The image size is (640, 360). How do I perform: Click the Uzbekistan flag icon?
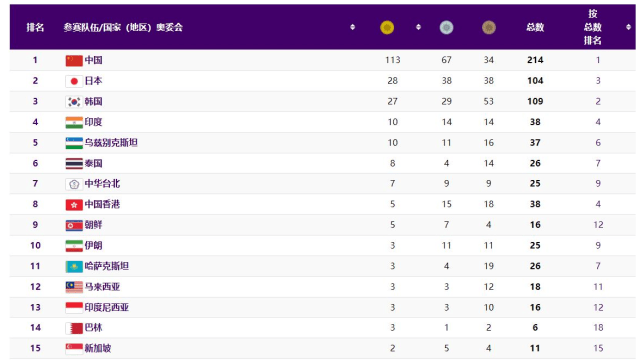point(74,143)
